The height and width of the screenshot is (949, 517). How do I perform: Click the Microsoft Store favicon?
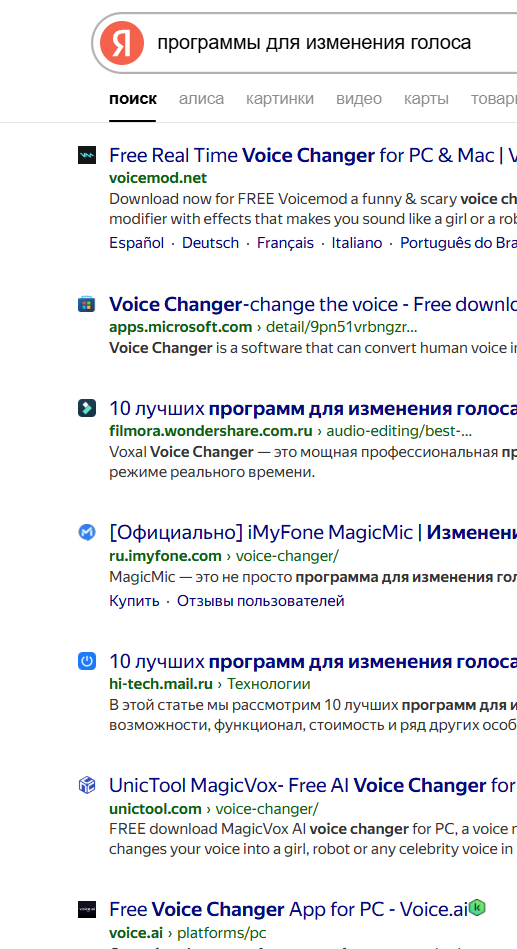tap(87, 304)
